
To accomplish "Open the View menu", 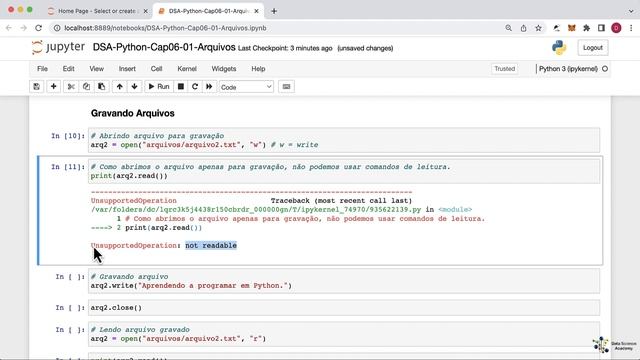I will click(x=97, y=69).
